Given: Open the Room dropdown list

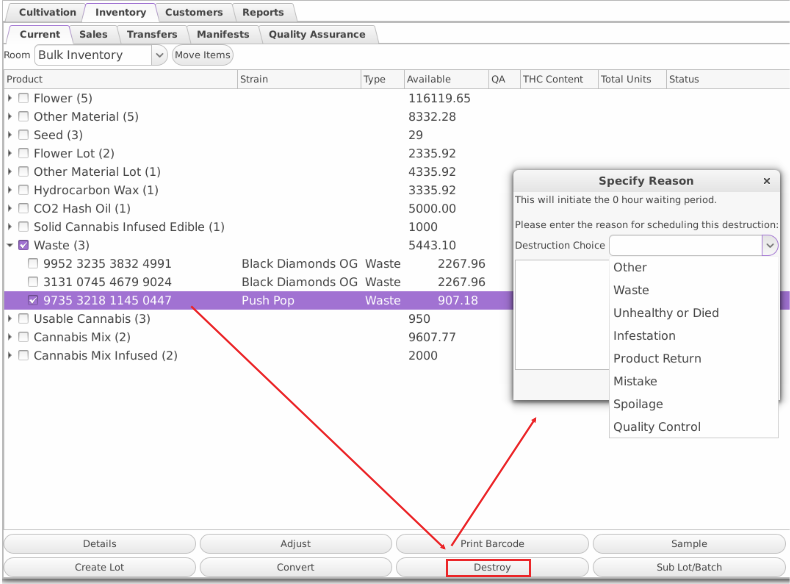Looking at the screenshot, I should [158, 56].
